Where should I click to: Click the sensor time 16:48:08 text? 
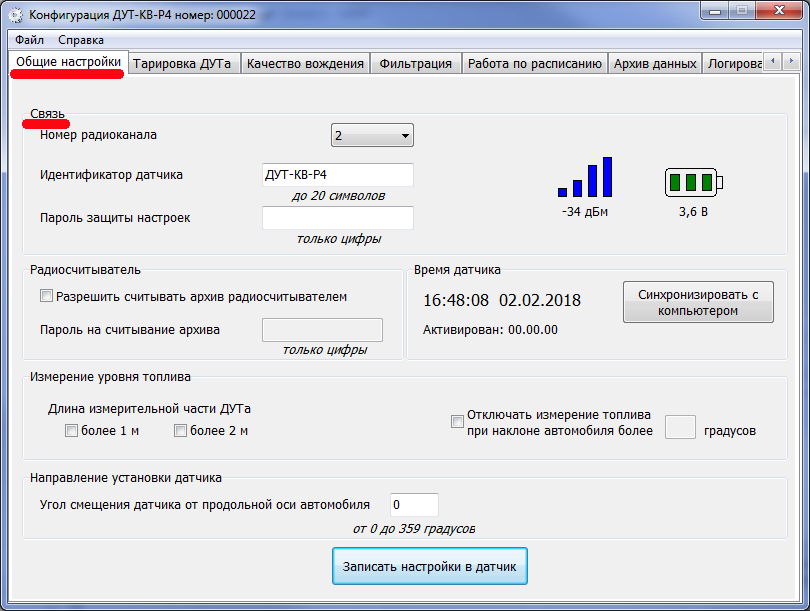click(x=456, y=300)
